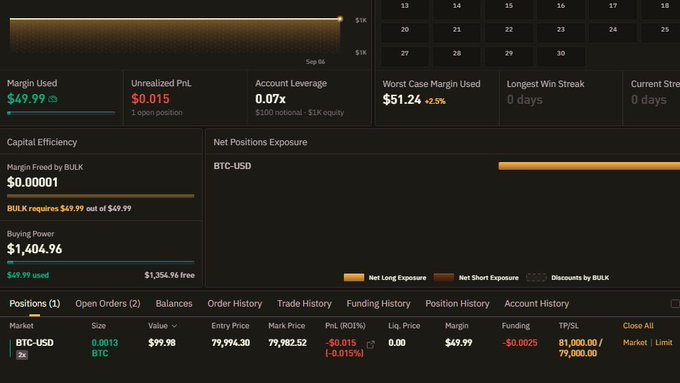Click the PnL (ROI%) column header

345,326
